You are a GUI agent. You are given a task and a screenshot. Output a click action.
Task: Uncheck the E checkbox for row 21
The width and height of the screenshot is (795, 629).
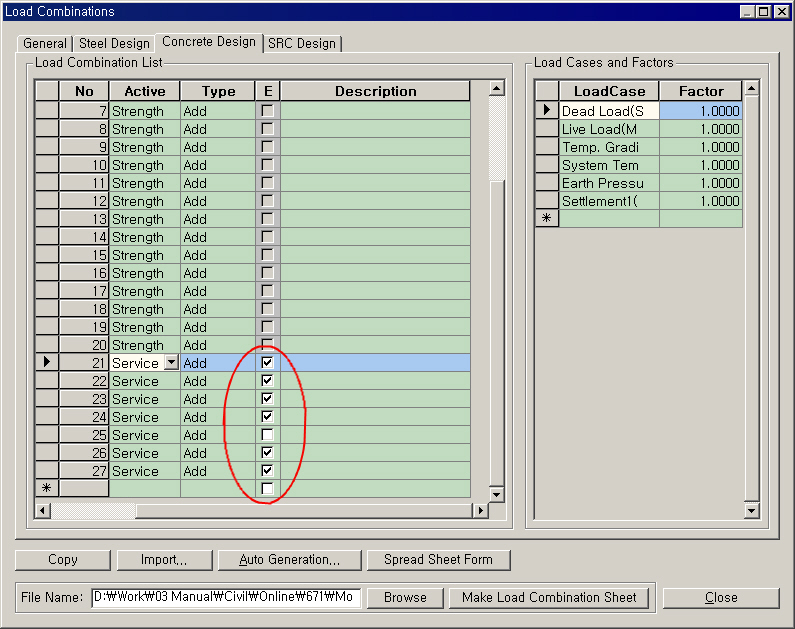(x=267, y=363)
